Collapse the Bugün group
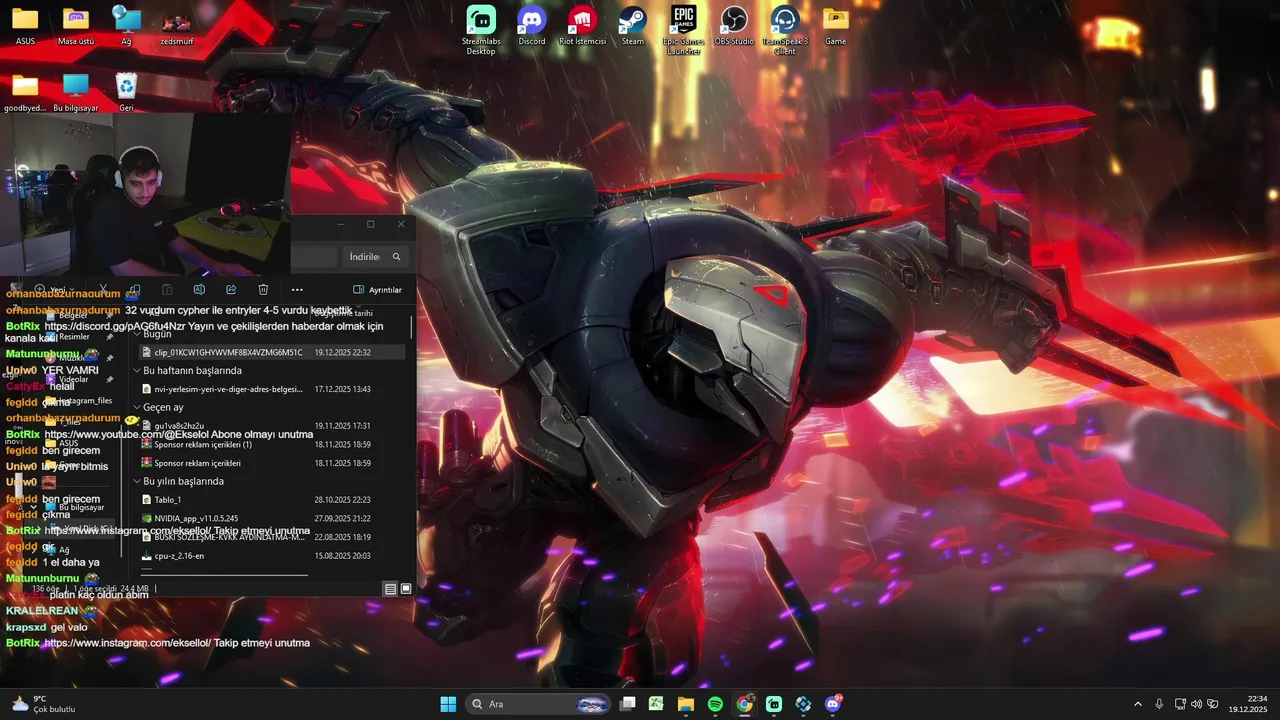Image resolution: width=1280 pixels, height=720 pixels. coord(137,334)
